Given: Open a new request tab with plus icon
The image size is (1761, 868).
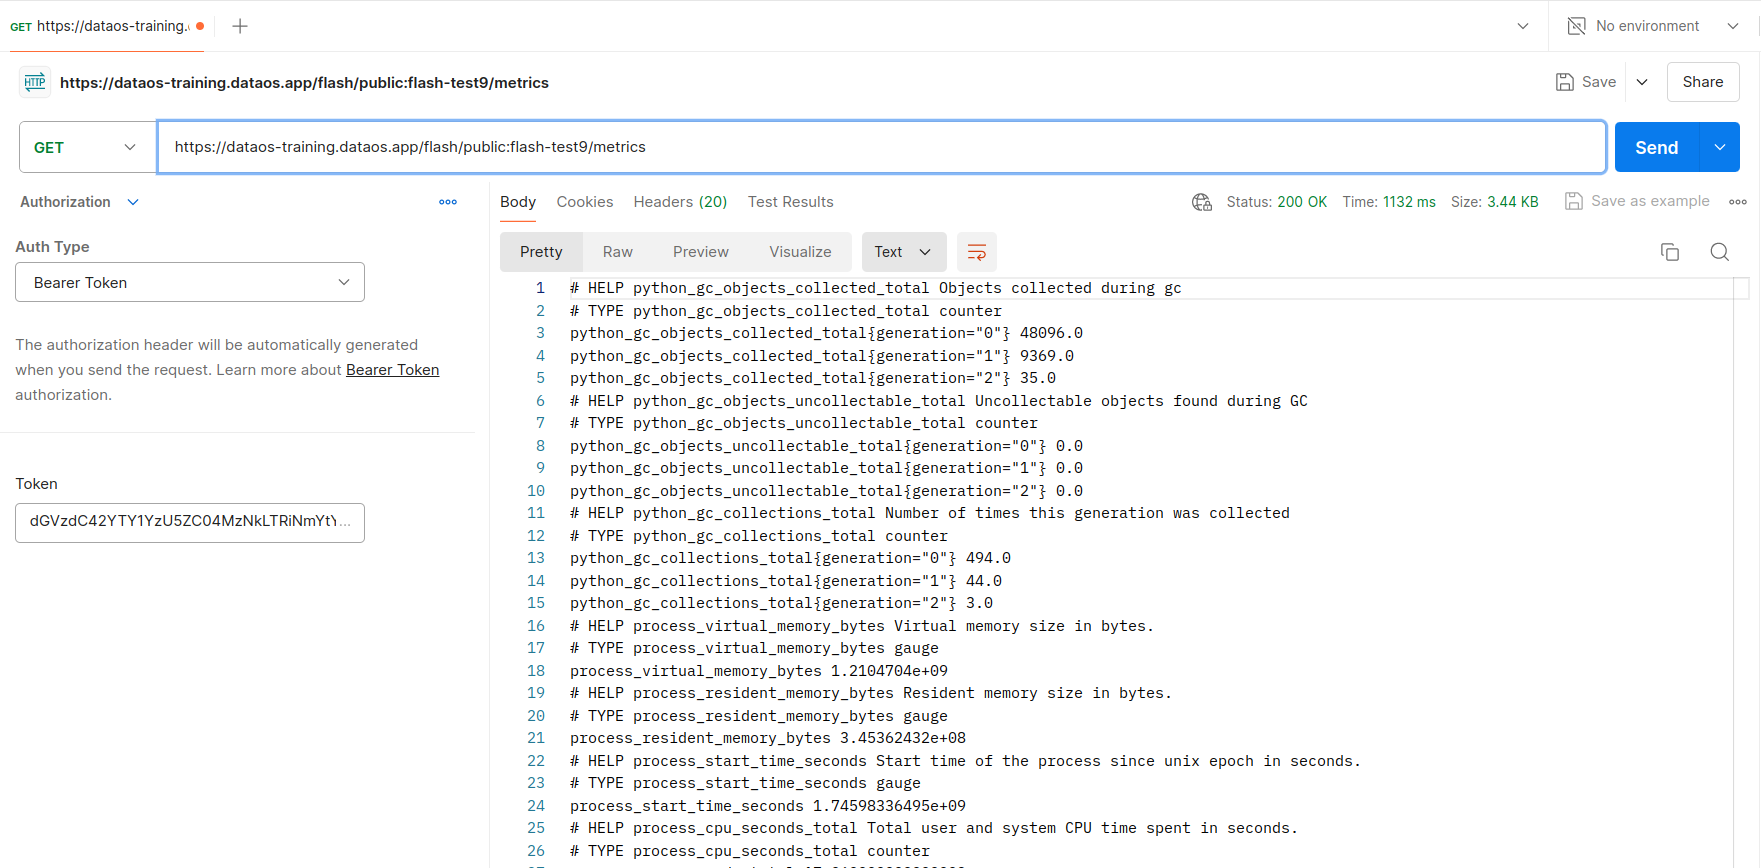Looking at the screenshot, I should (240, 26).
